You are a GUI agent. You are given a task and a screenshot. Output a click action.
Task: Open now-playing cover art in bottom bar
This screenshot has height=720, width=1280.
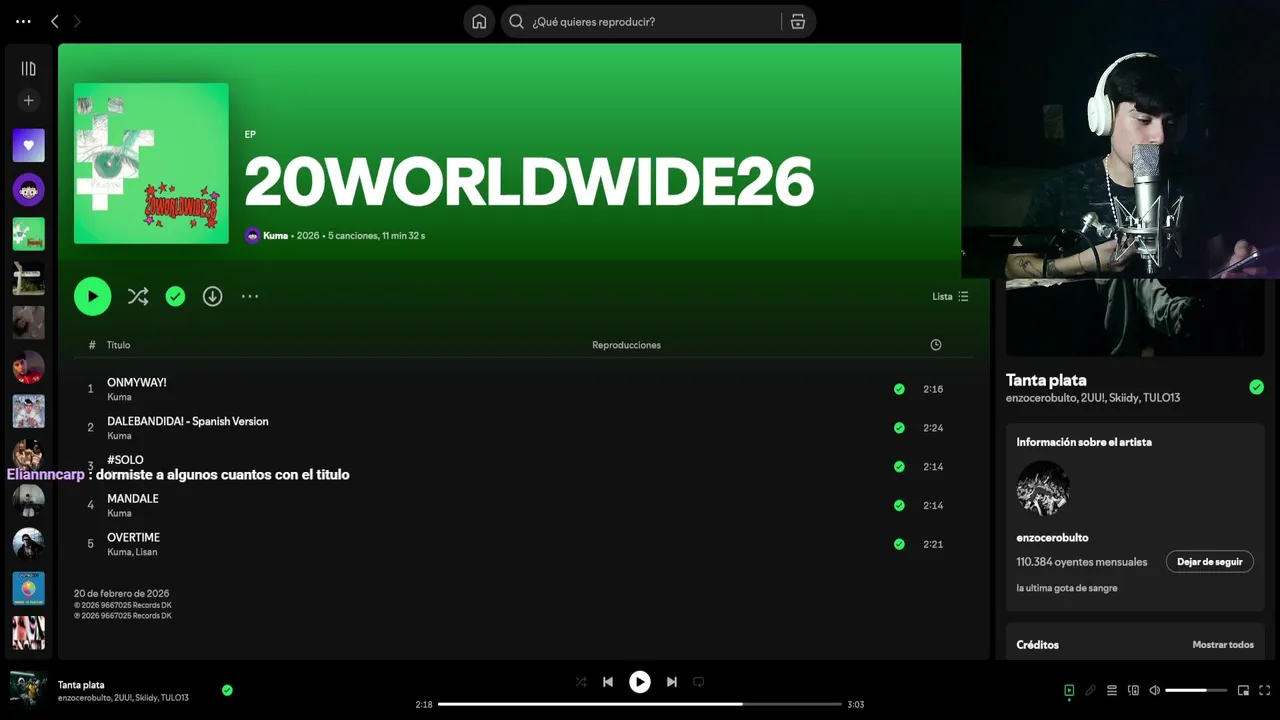pyautogui.click(x=28, y=690)
